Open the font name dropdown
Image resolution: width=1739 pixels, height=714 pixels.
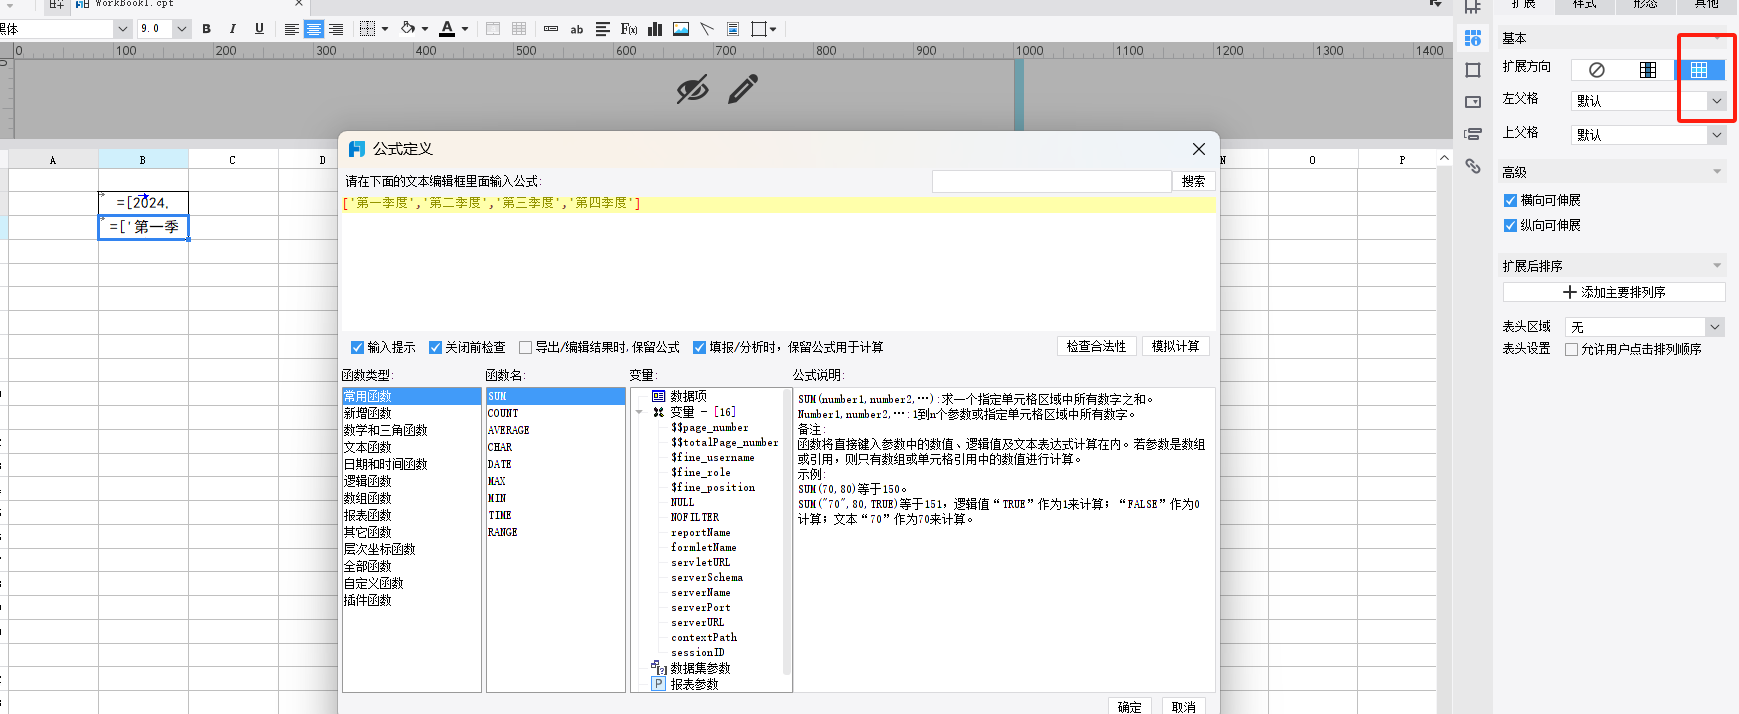122,29
